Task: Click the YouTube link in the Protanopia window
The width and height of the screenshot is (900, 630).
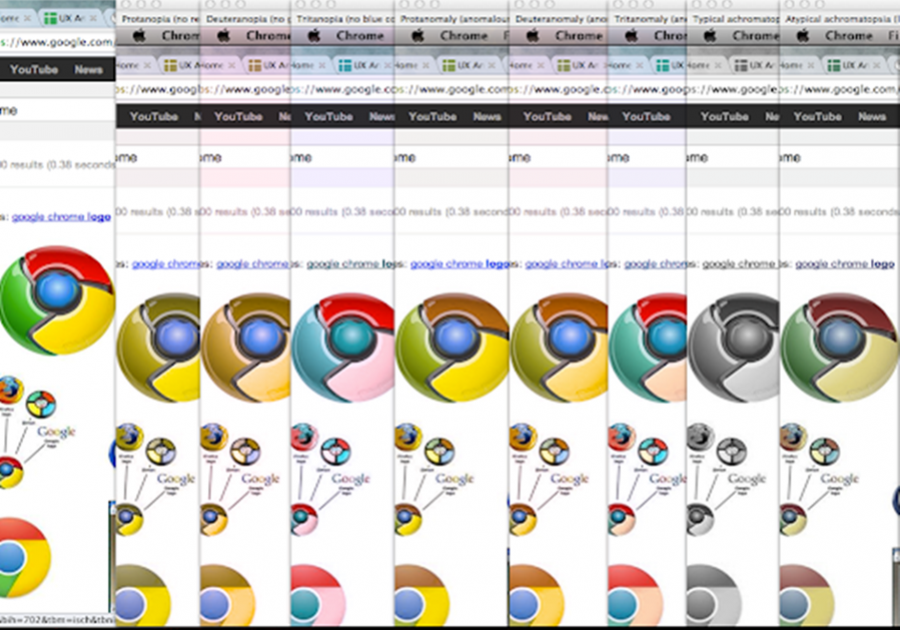Action: (x=154, y=116)
